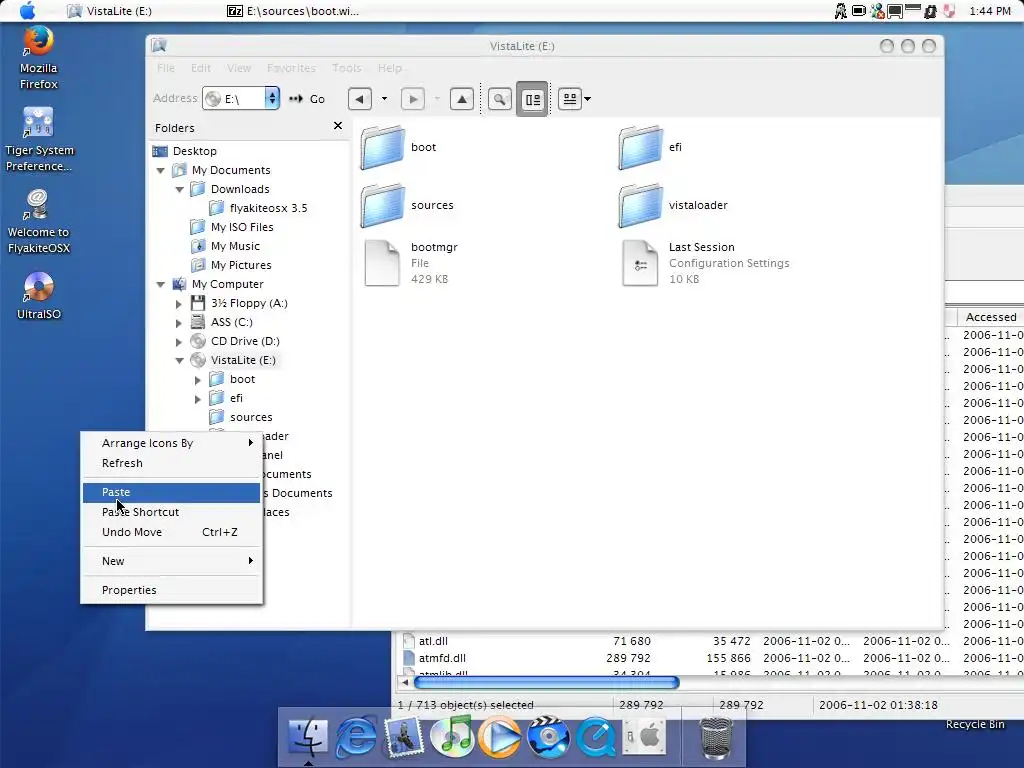
Task: Select Desktop in the Folders tree
Action: tap(185, 152)
